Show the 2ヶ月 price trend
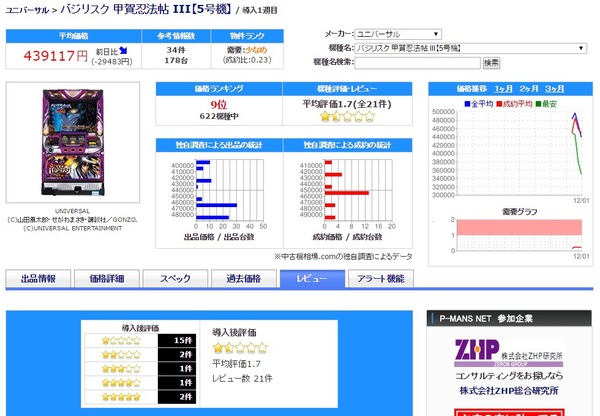Screen dimensions: 600x416 click(x=529, y=89)
